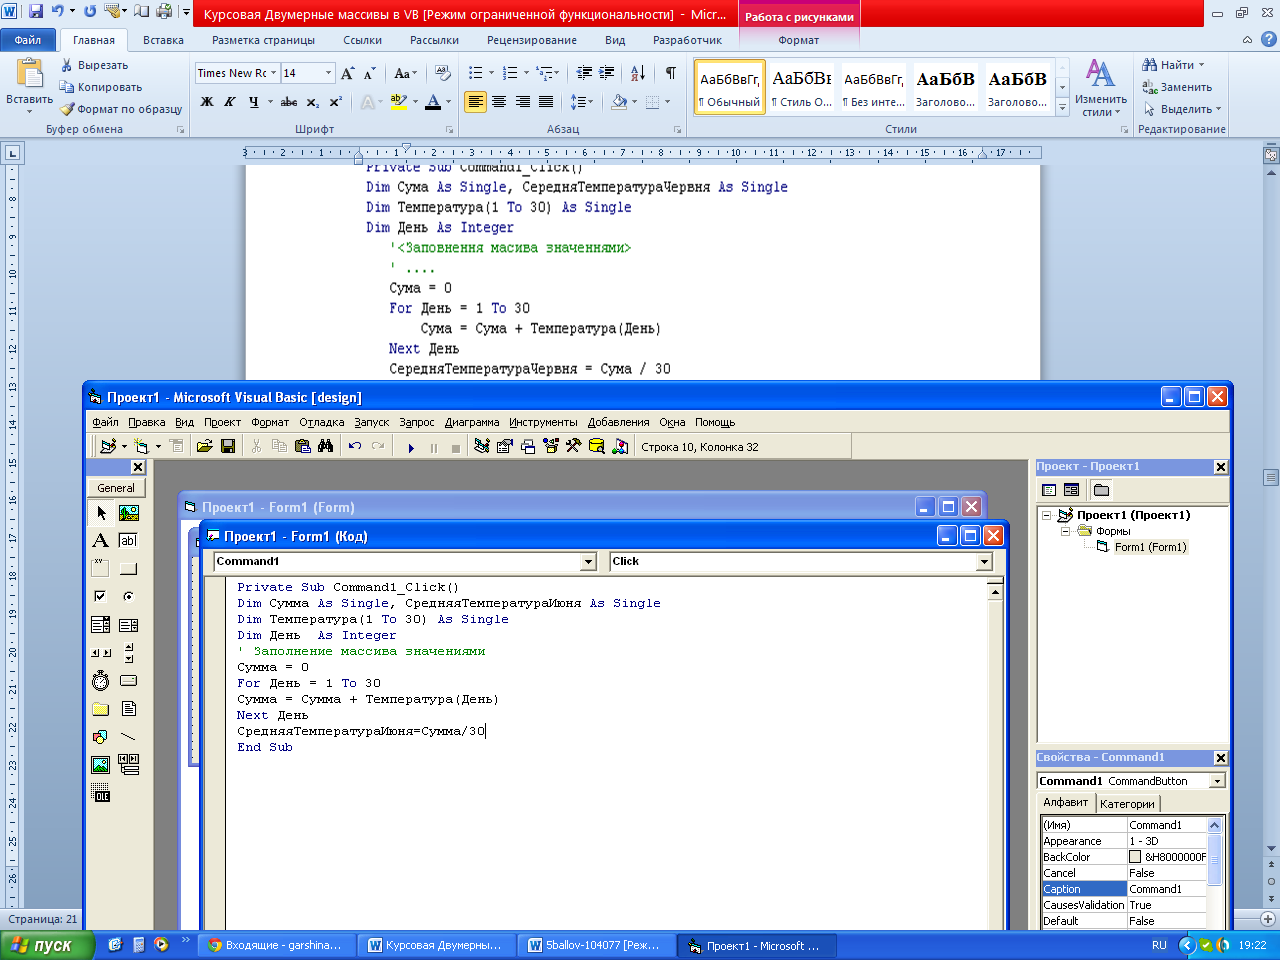
Task: Toggle superscript in Word's font group
Action: coord(336,102)
